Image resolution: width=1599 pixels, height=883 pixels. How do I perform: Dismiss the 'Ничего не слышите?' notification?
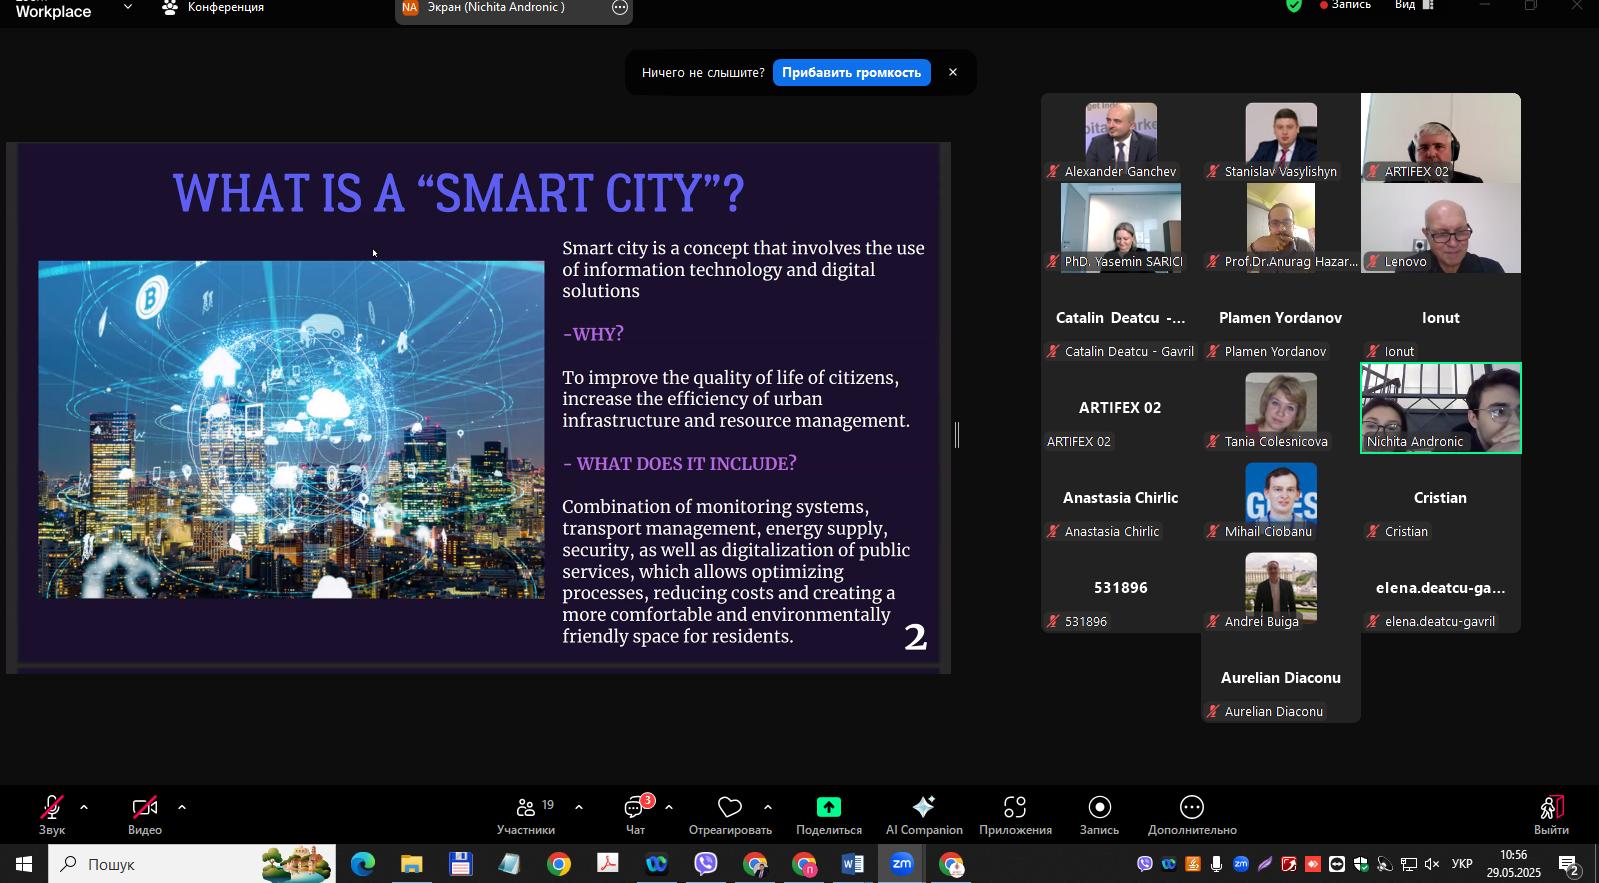point(953,73)
